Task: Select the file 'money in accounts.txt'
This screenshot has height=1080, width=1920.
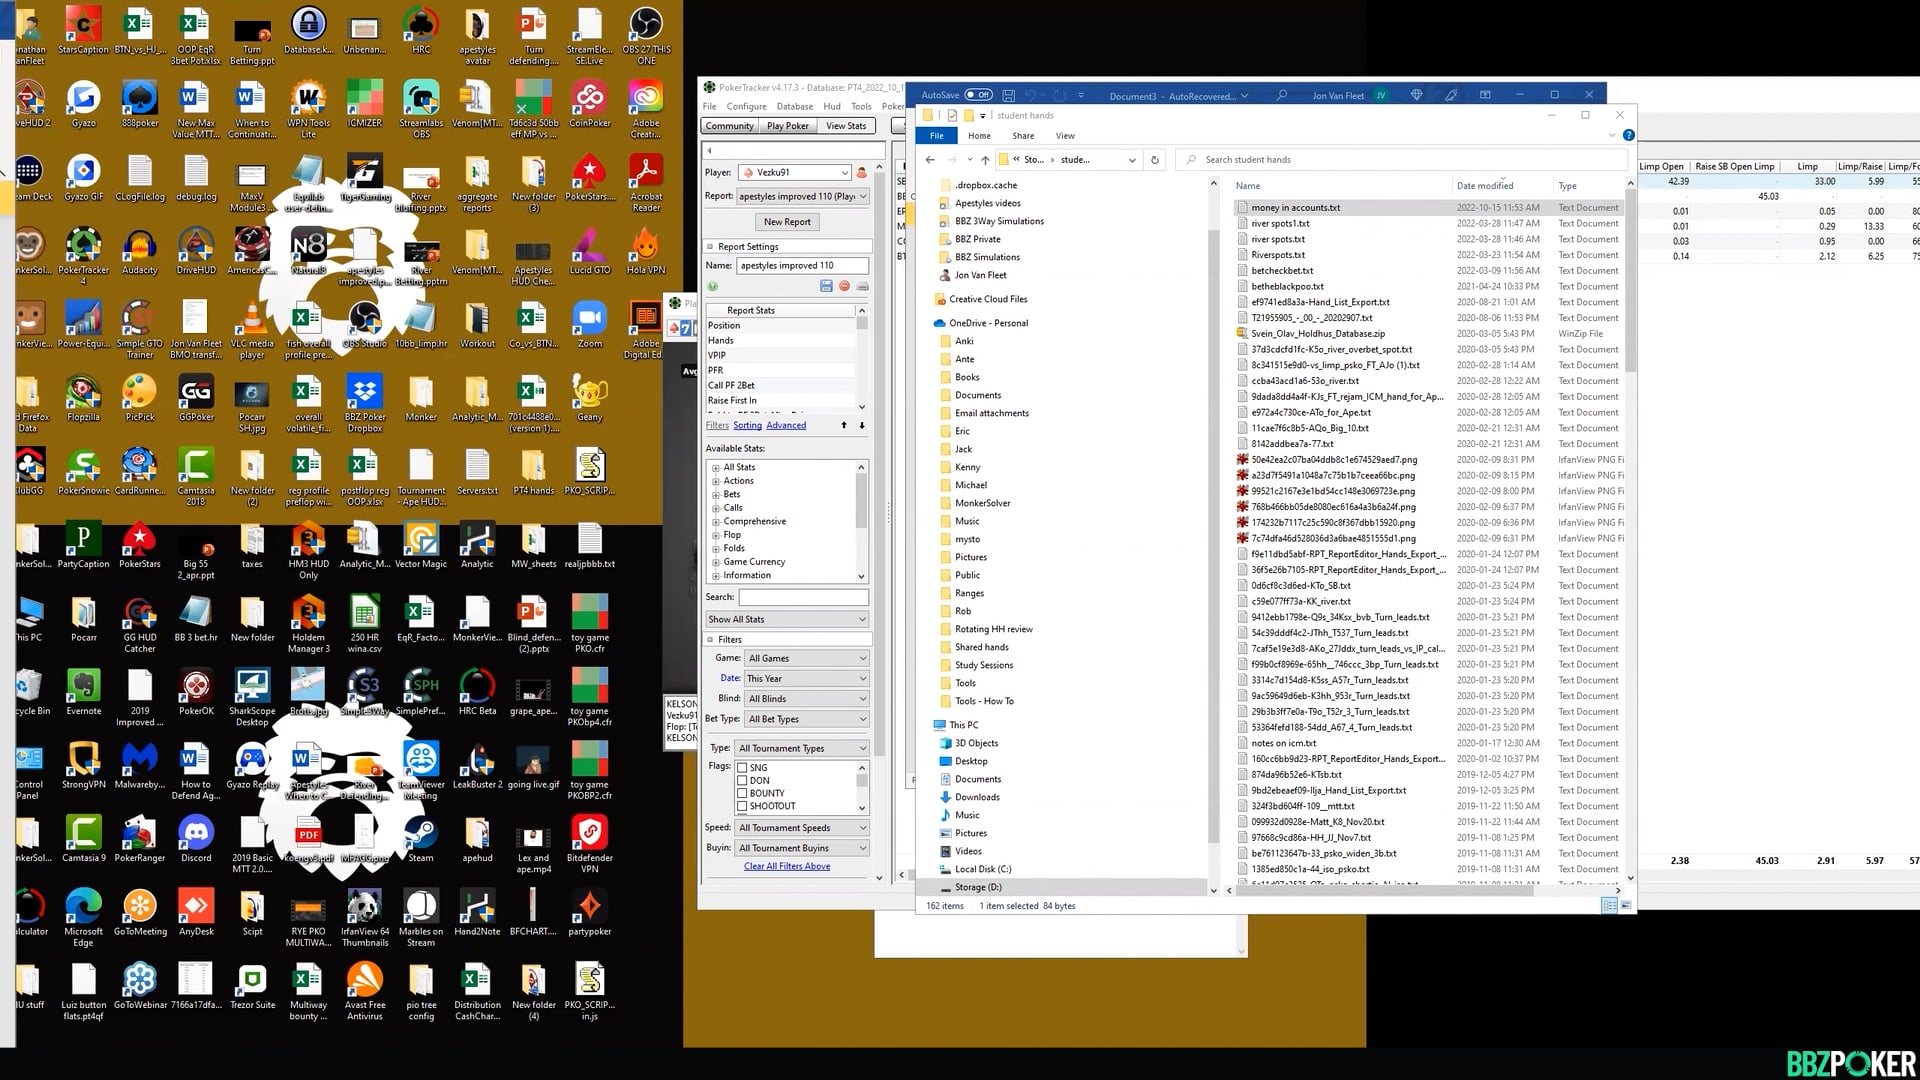Action: (x=1295, y=207)
